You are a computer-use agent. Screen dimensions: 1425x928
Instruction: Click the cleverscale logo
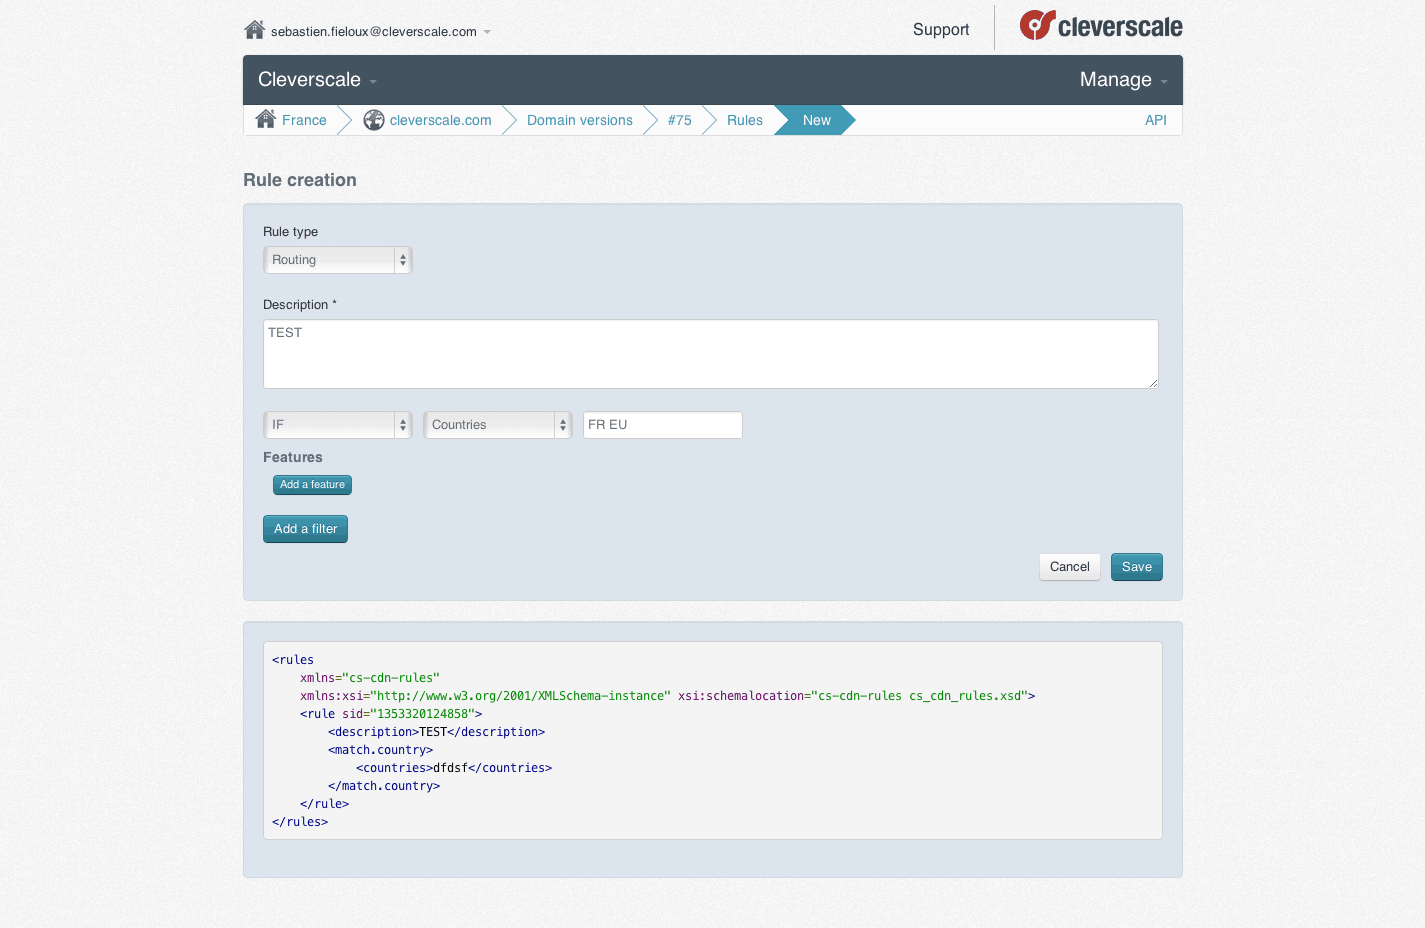(x=1101, y=26)
